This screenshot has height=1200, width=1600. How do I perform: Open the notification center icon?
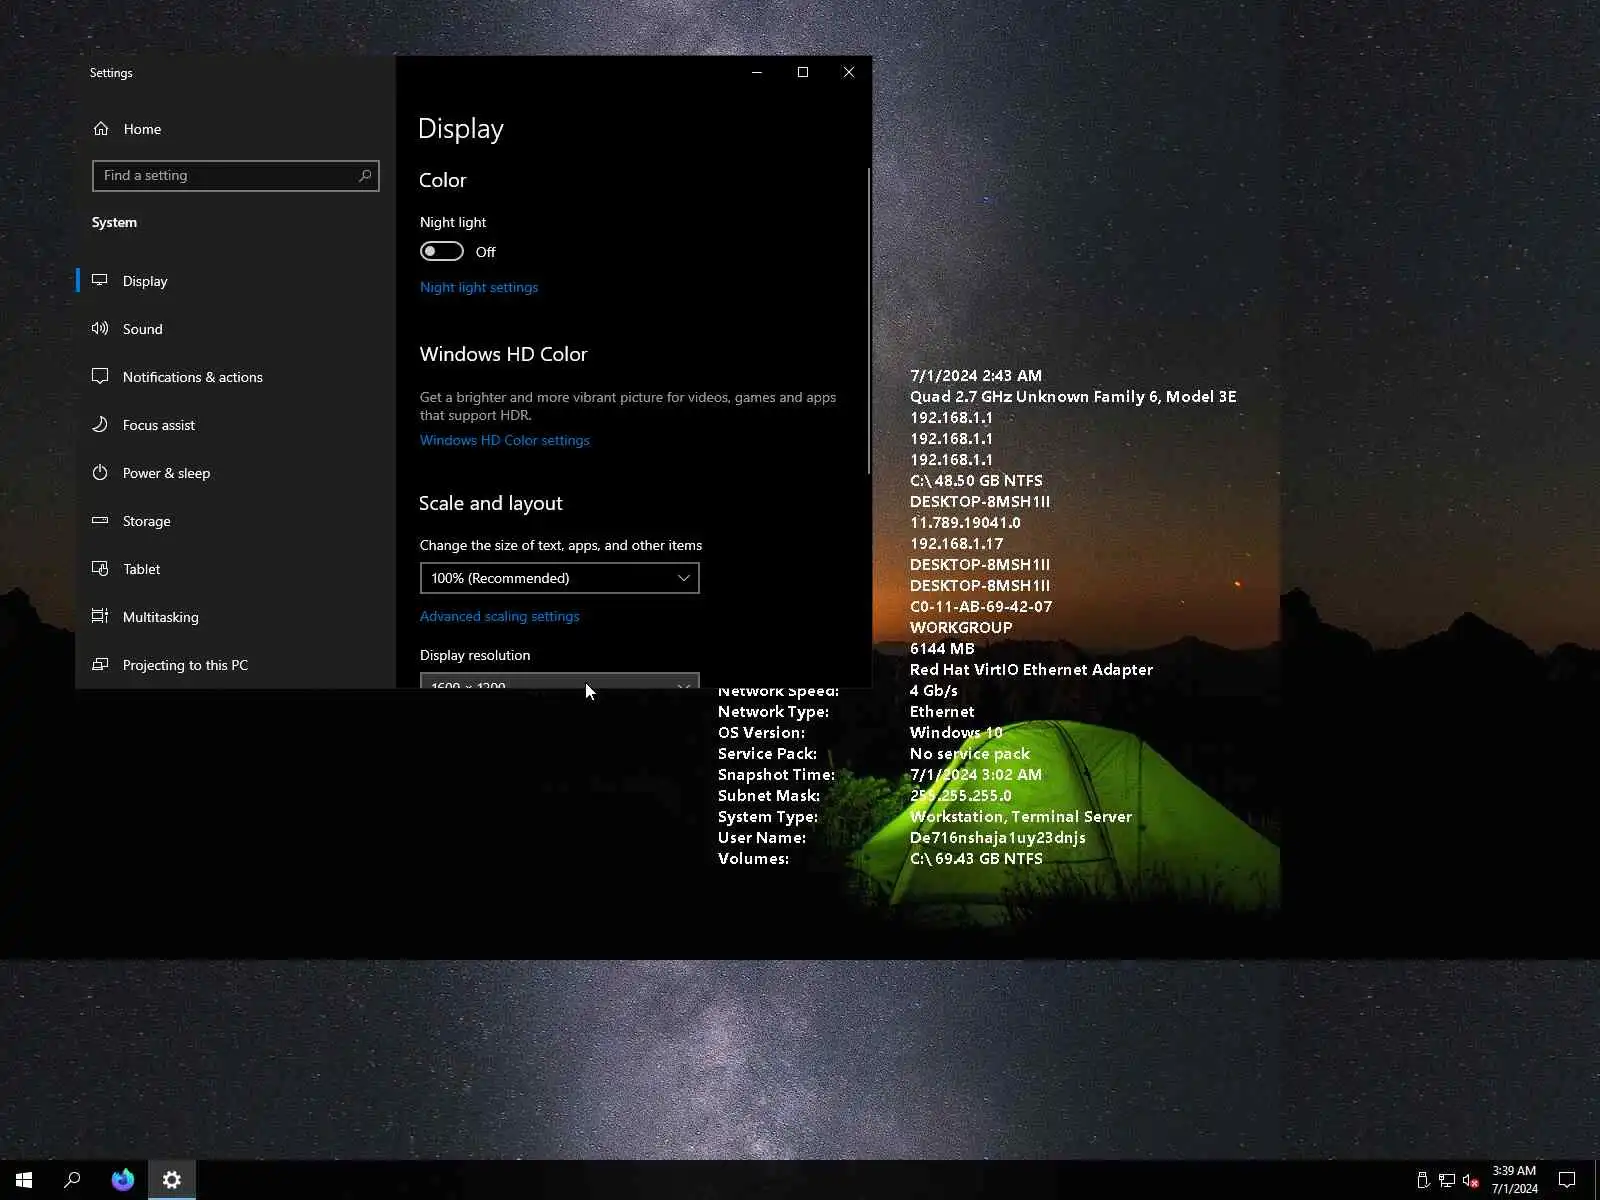(1567, 1180)
